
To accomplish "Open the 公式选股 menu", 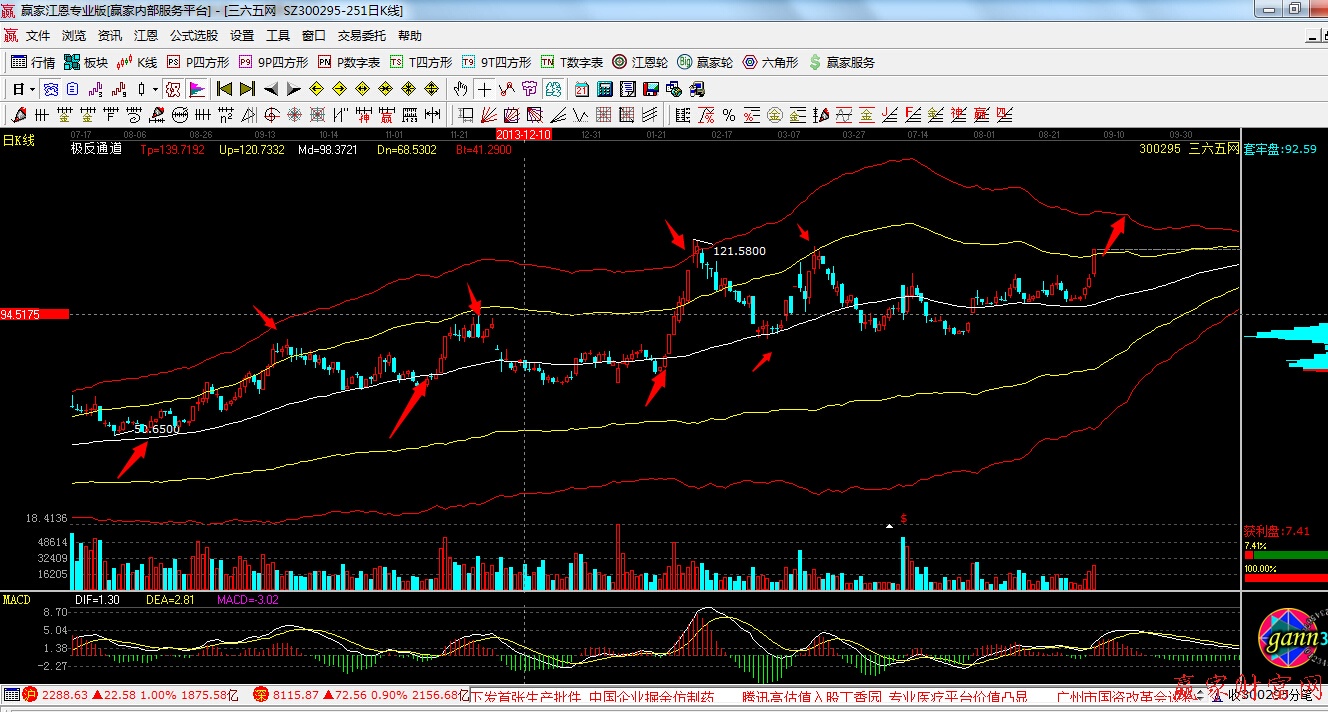I will 193,35.
